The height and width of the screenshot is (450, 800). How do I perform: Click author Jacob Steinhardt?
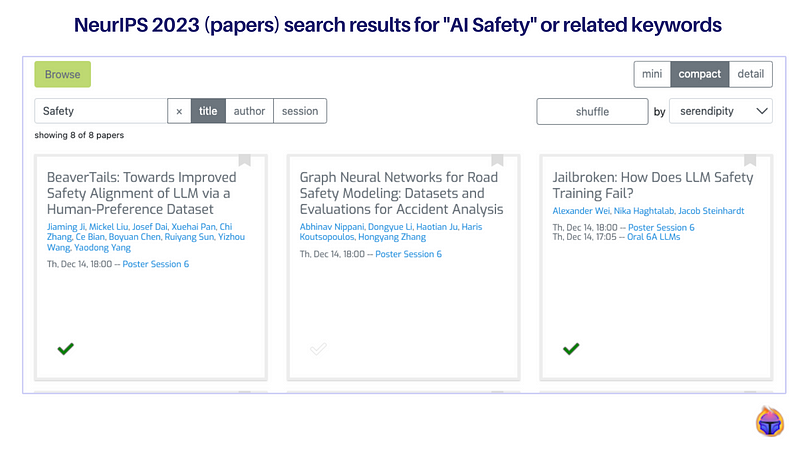pos(711,211)
